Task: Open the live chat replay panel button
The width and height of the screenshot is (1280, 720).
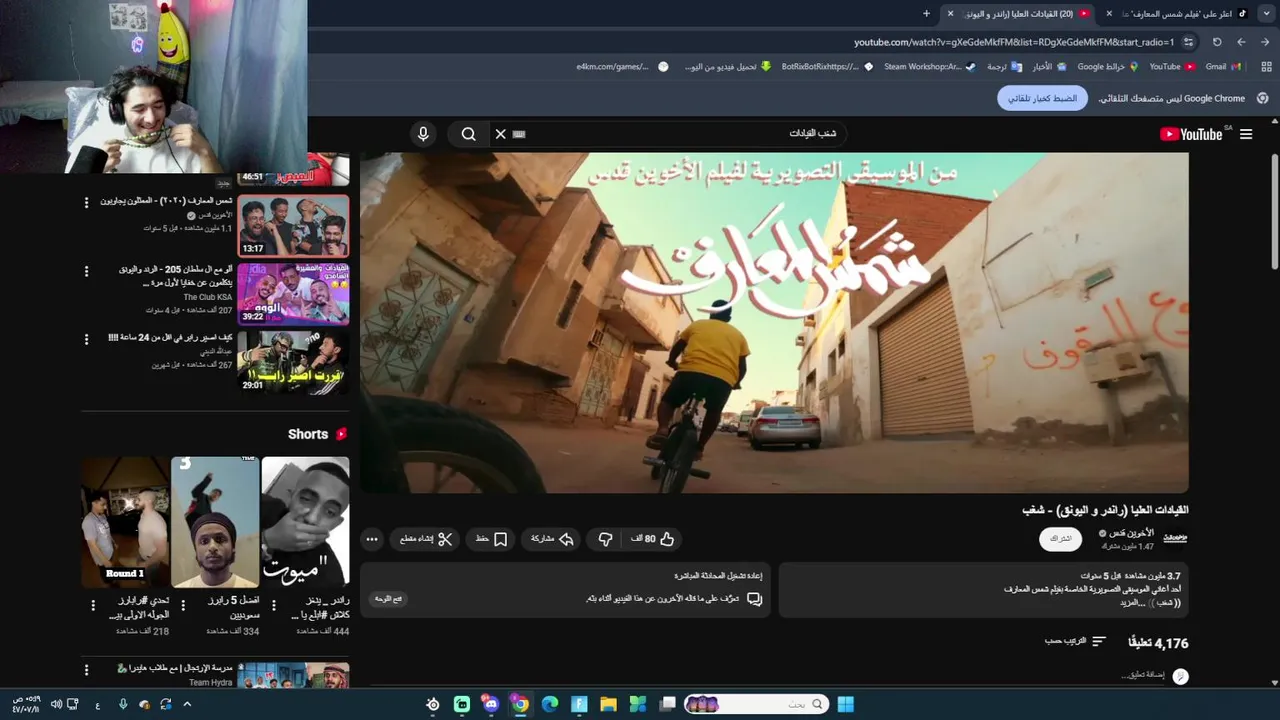Action: [390, 598]
